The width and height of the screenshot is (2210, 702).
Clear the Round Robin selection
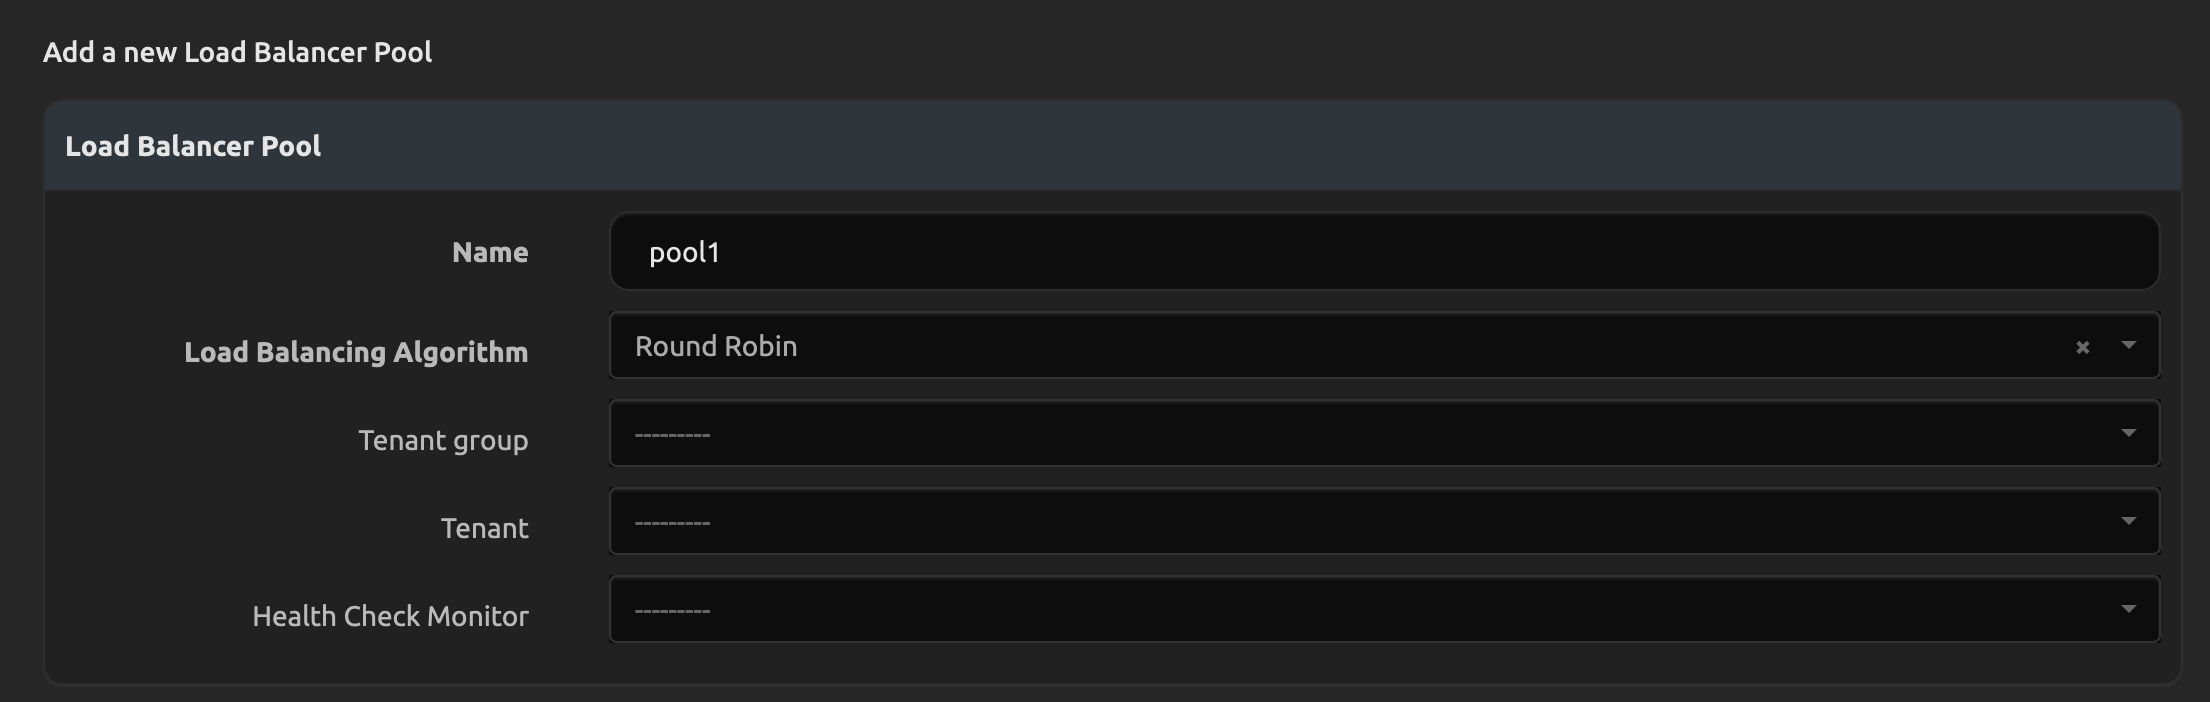pos(2082,347)
